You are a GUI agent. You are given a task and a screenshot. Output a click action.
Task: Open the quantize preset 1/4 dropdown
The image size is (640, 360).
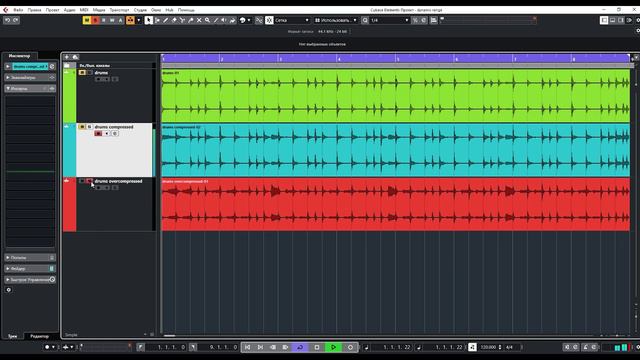(x=389, y=20)
